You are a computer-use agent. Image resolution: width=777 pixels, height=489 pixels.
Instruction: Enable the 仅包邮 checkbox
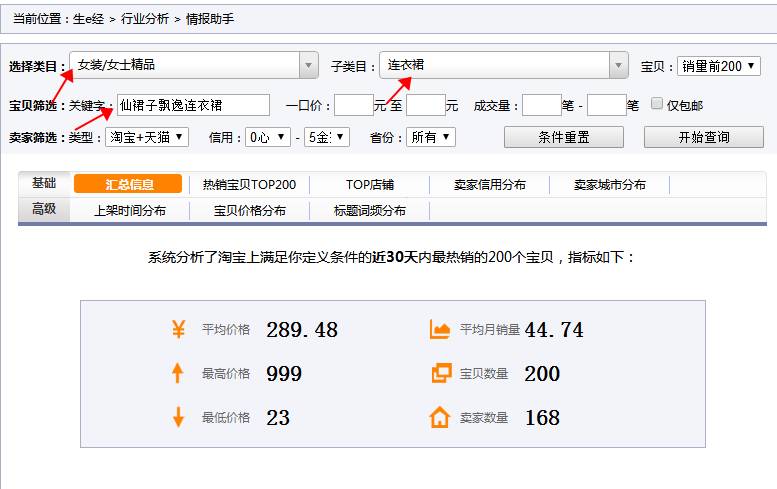(657, 104)
